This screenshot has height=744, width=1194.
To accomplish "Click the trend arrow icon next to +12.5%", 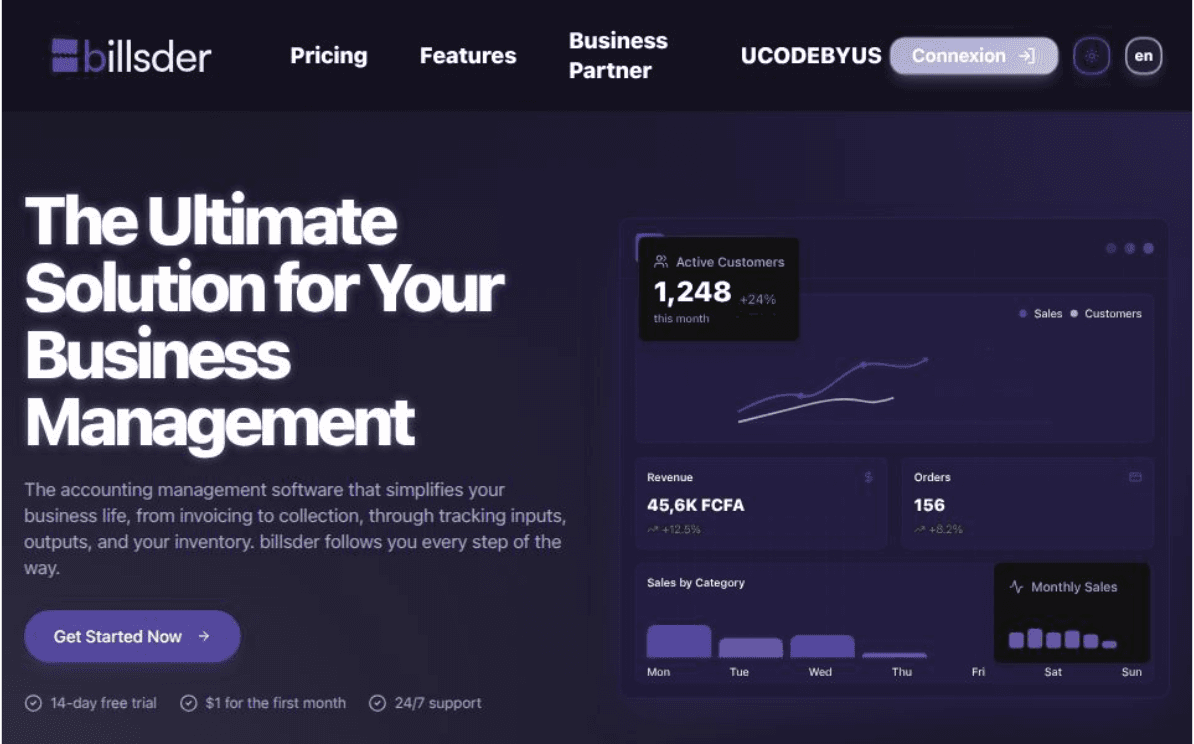I will point(653,528).
